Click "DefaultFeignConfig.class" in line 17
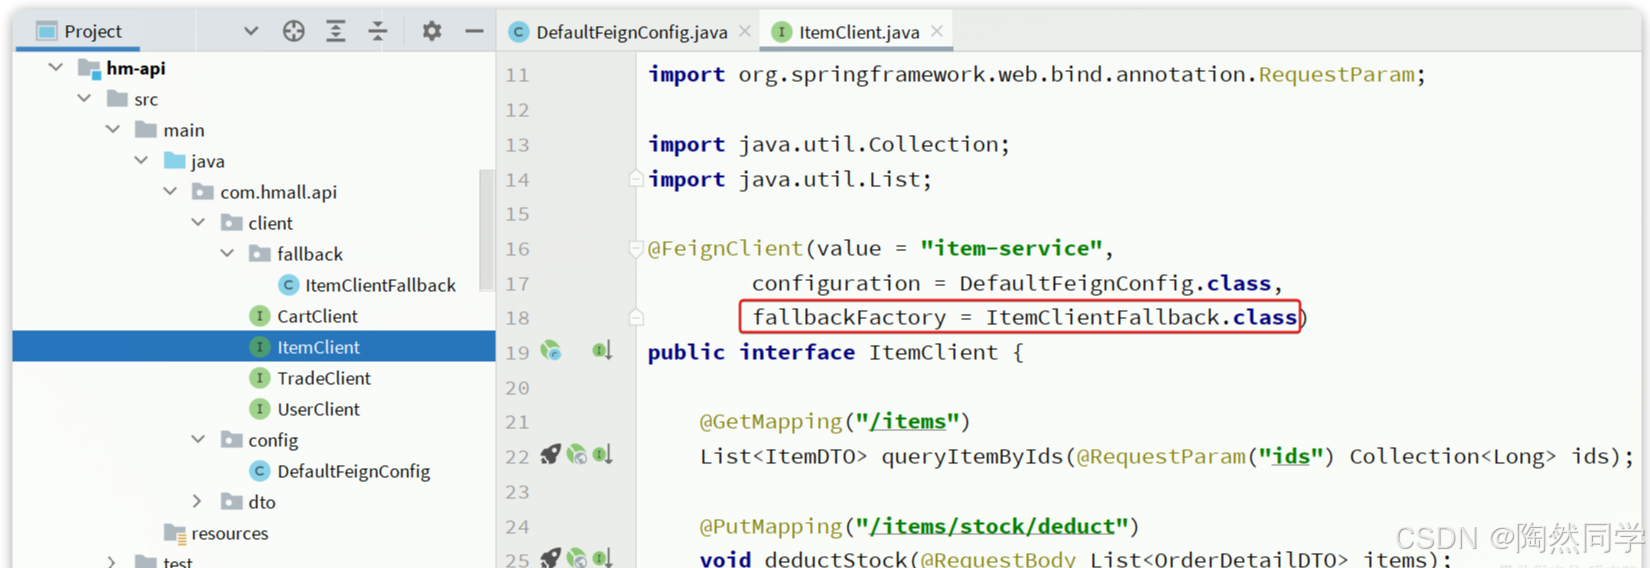This screenshot has height=568, width=1650. (x=1115, y=283)
